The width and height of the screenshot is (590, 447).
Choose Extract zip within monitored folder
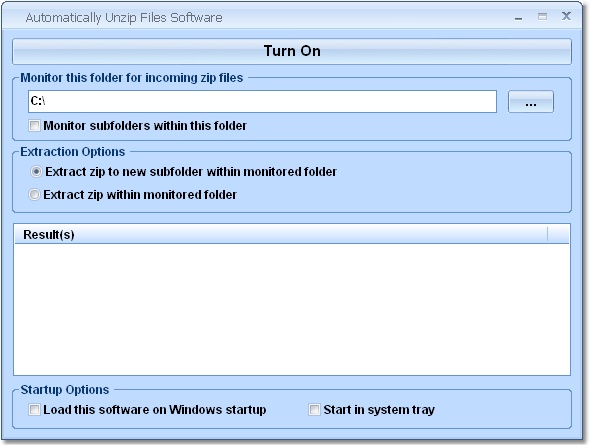pos(34,195)
